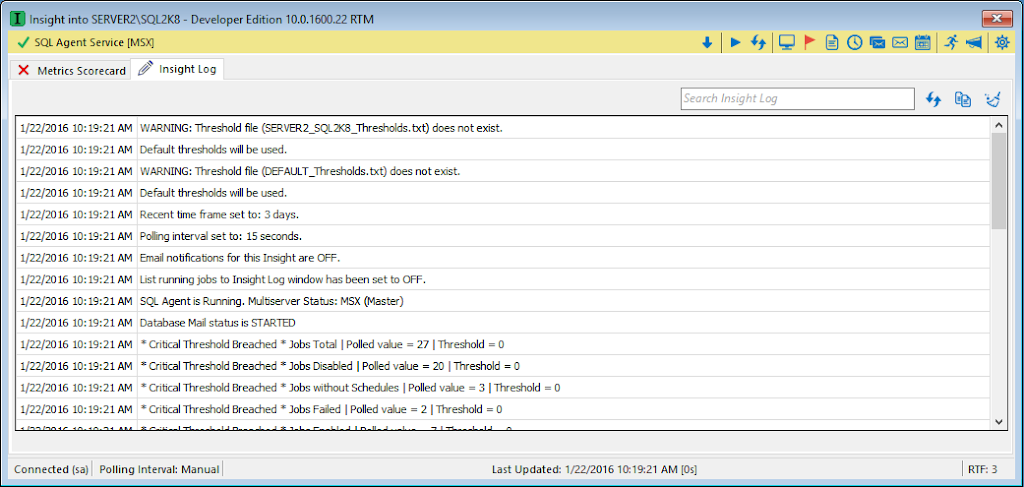Click the log scrollbar up arrow
This screenshot has height=487, width=1024.
coord(999,125)
